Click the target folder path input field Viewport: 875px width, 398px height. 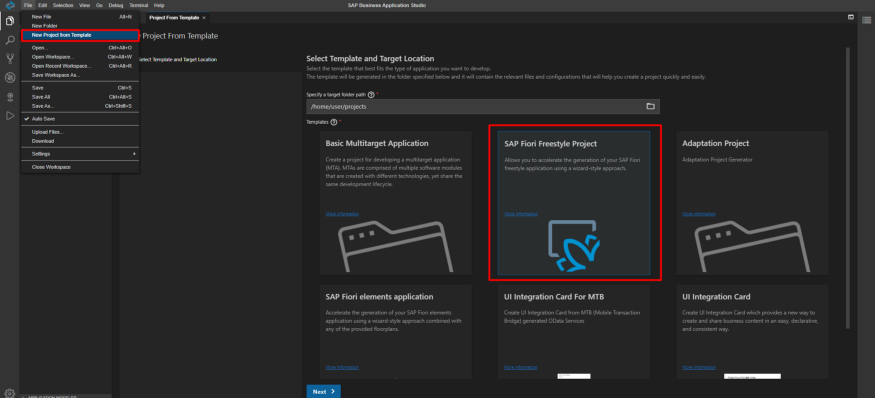483,106
